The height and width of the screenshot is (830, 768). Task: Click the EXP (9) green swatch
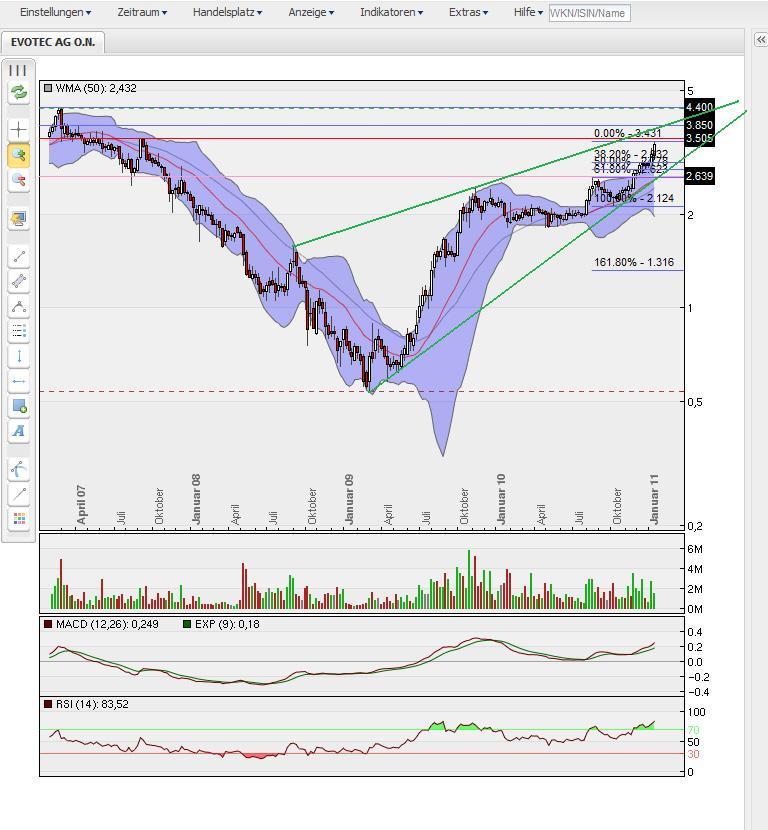[186, 625]
